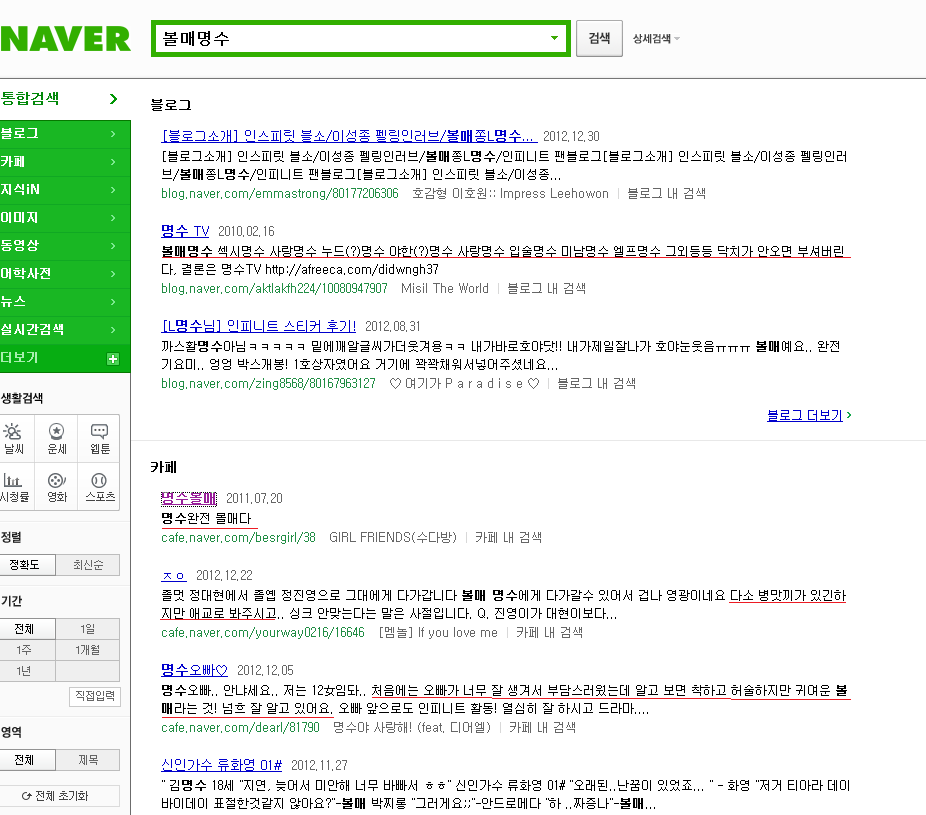Set period filter to 1년
Viewport: 926px width, 815px height.
[x=27, y=671]
